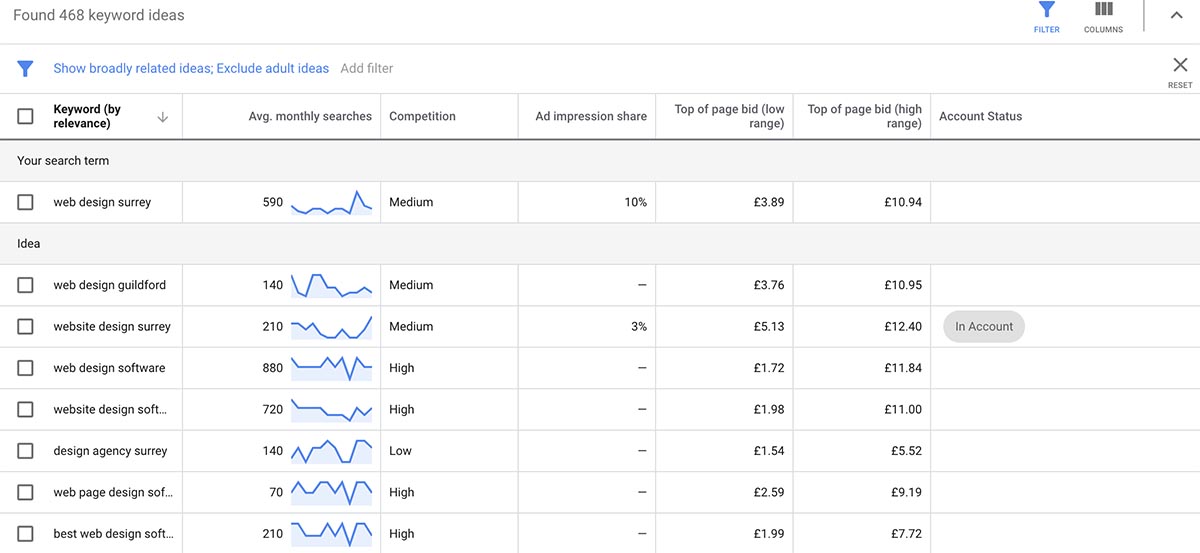Viewport: 1200px width, 553px height.
Task: Select checkbox for web design surrey
Action: pyautogui.click(x=25, y=202)
